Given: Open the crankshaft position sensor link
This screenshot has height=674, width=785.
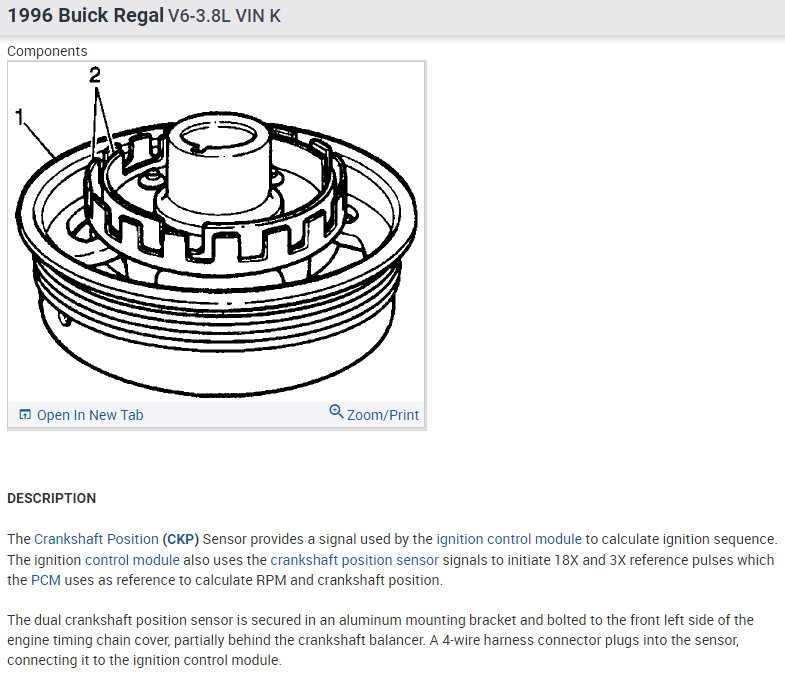Looking at the screenshot, I should (x=354, y=560).
